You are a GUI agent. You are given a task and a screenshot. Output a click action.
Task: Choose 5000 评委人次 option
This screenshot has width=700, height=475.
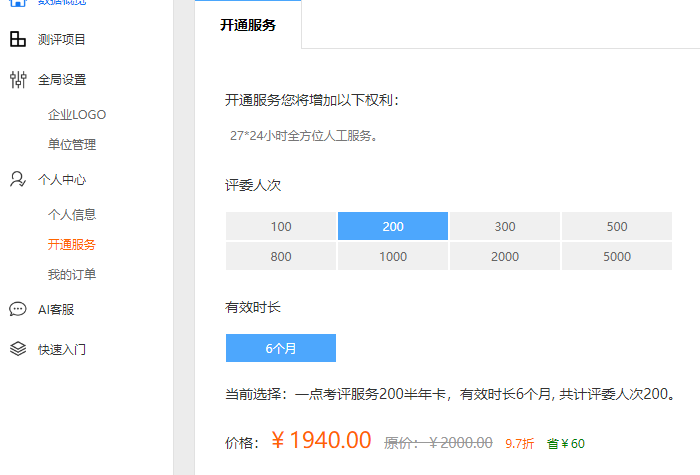(617, 256)
